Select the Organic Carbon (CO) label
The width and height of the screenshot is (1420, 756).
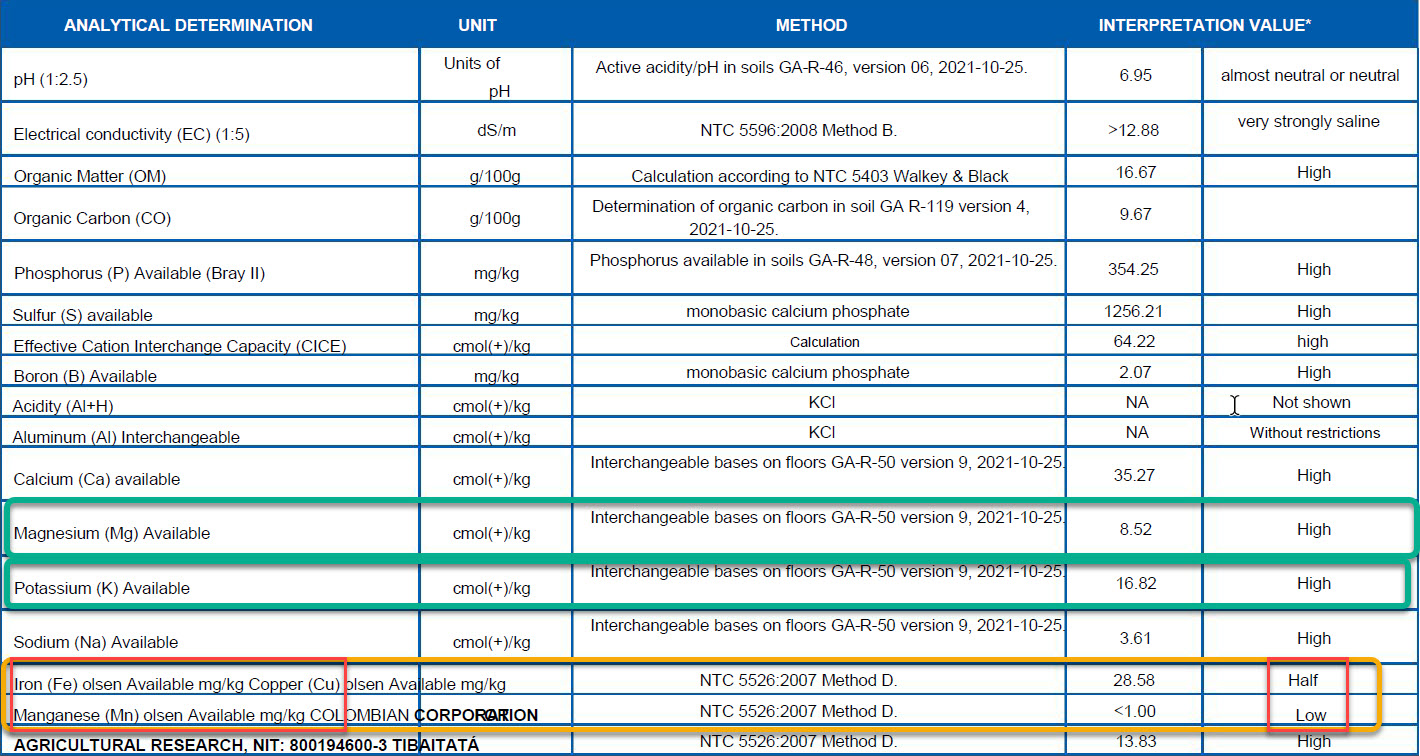93,219
